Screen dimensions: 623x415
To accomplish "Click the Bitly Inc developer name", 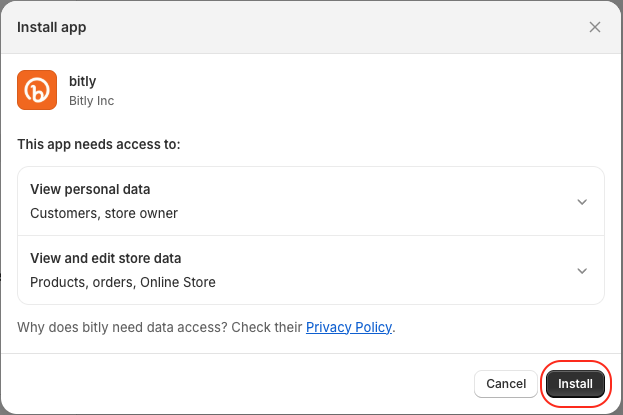I will [91, 101].
